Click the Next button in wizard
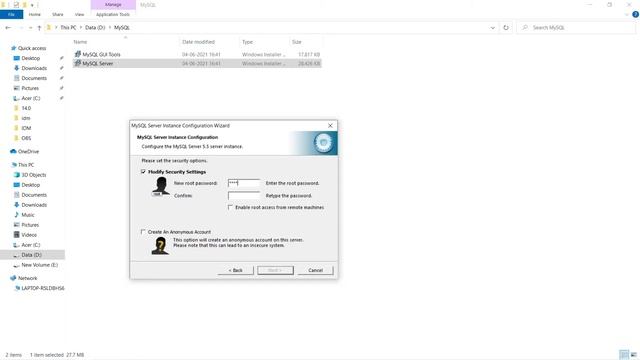 tap(276, 270)
